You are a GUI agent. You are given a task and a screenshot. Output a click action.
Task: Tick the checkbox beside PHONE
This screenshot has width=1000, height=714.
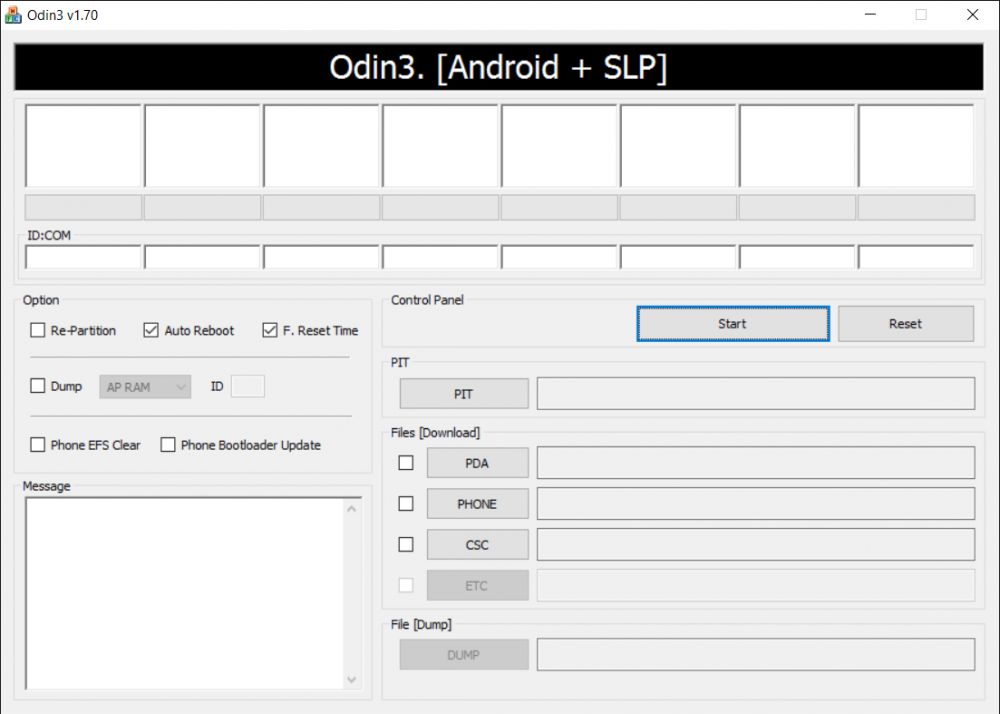click(406, 504)
